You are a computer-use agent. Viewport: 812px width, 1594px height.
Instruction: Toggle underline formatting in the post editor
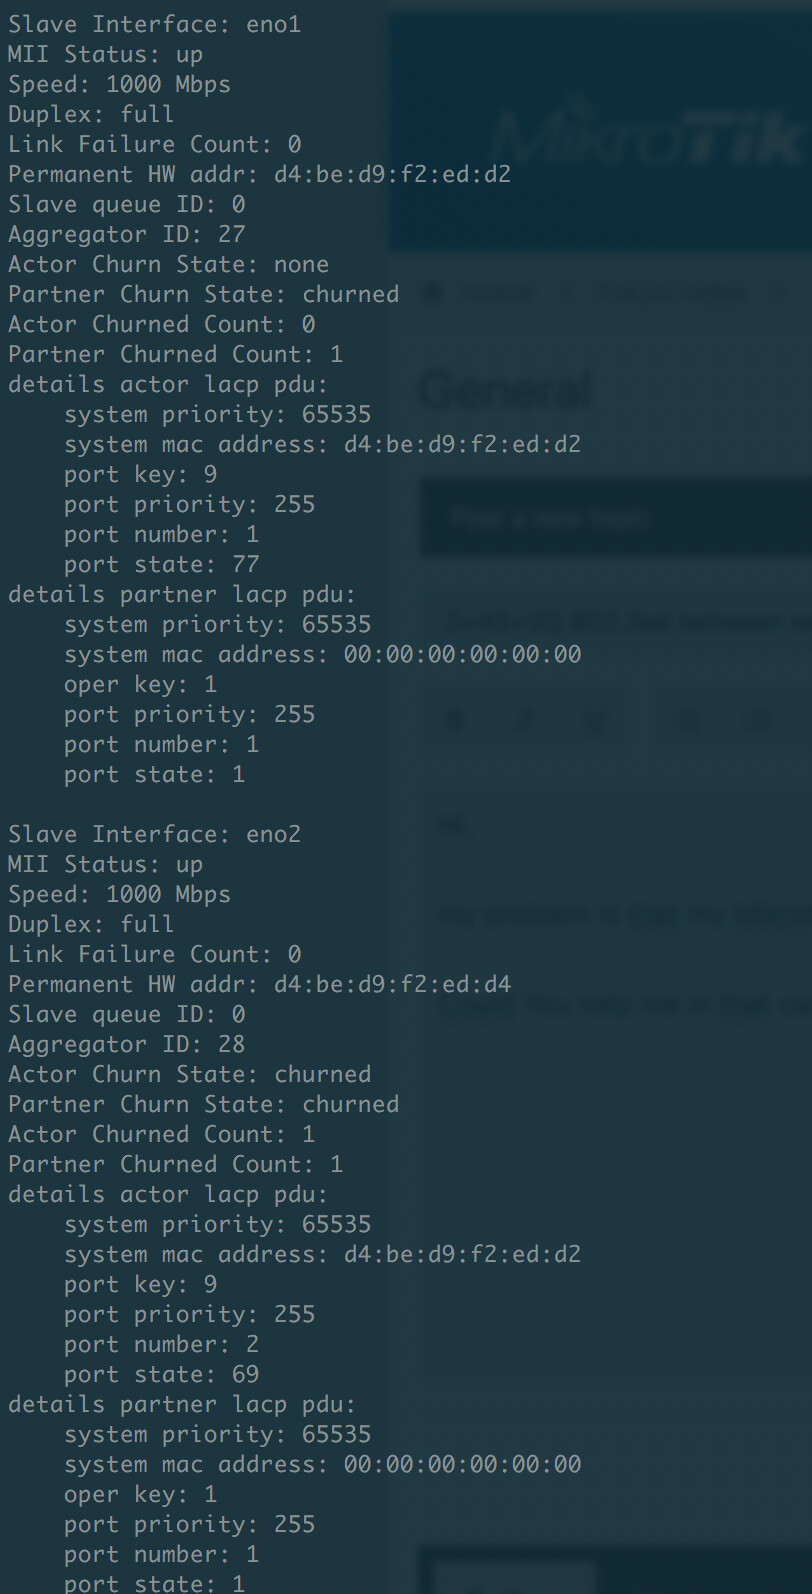pos(596,722)
